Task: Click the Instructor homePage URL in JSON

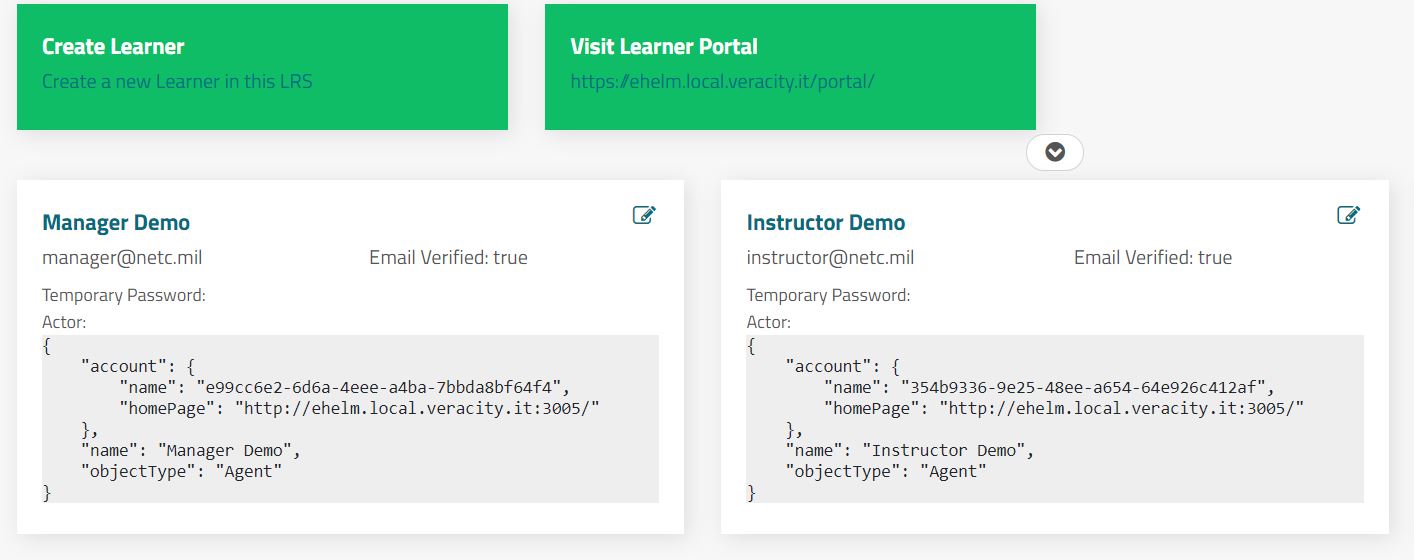Action: (x=1126, y=408)
